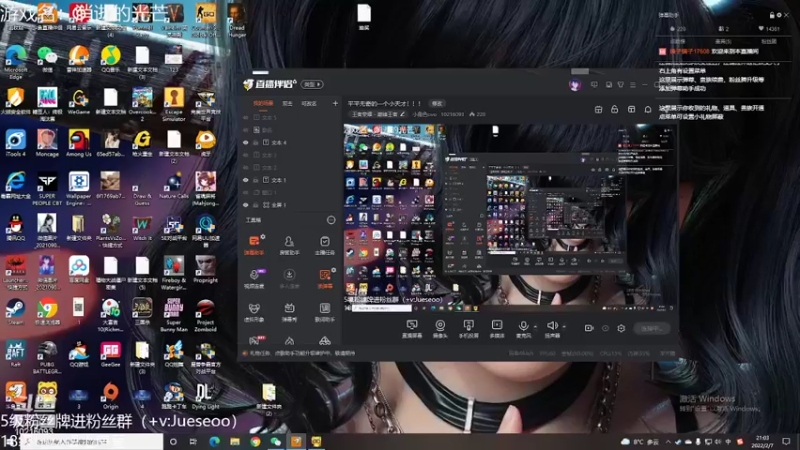Click the user avatar in the companion title bar
Screen dimensions: 800x450
(575, 85)
